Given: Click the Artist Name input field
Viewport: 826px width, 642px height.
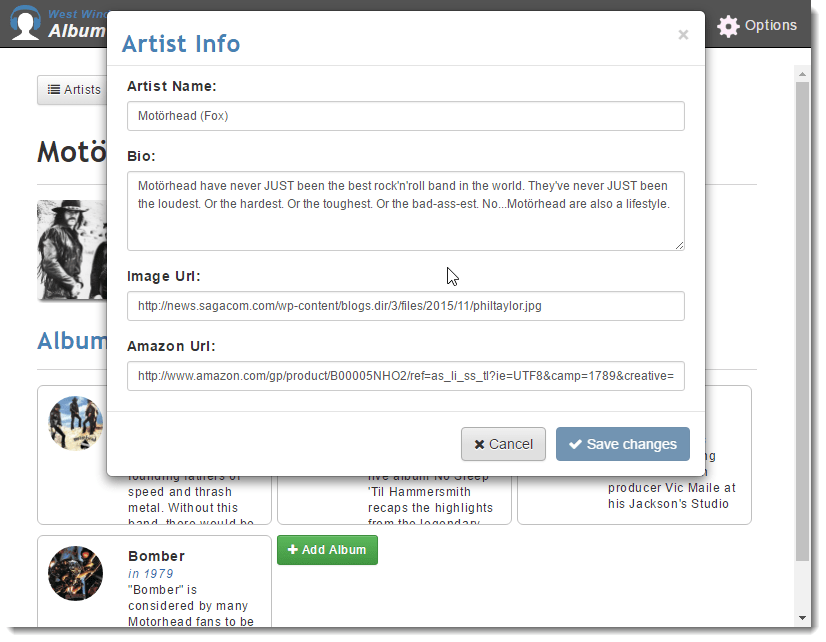Looking at the screenshot, I should (406, 116).
